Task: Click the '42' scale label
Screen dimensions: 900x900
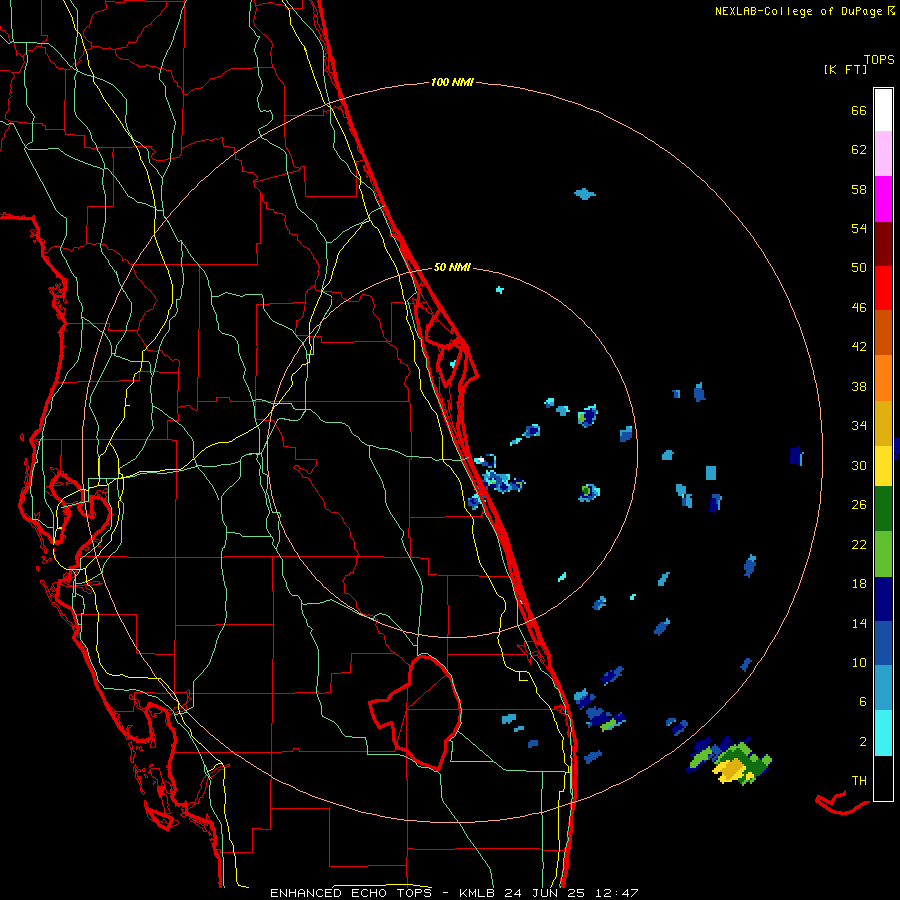Action: [x=859, y=347]
